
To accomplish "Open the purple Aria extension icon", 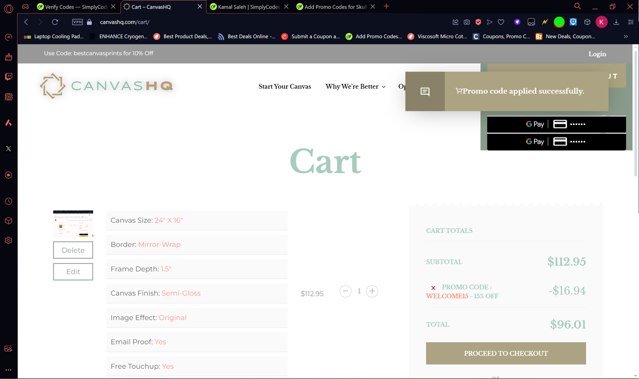I will [x=517, y=22].
